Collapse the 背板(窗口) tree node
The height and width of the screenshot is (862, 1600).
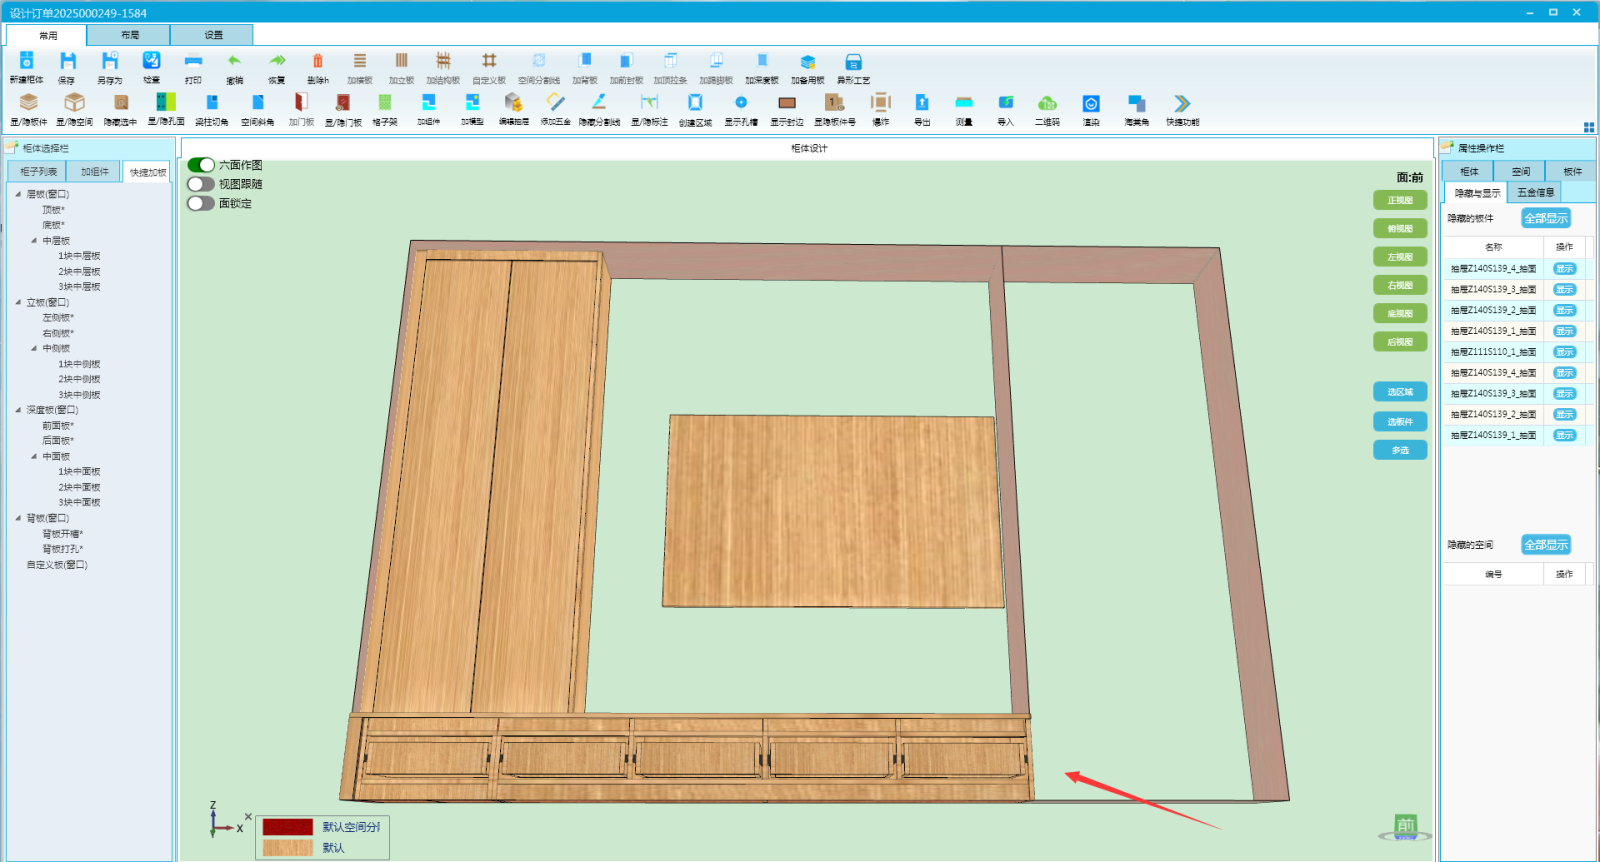tap(18, 518)
